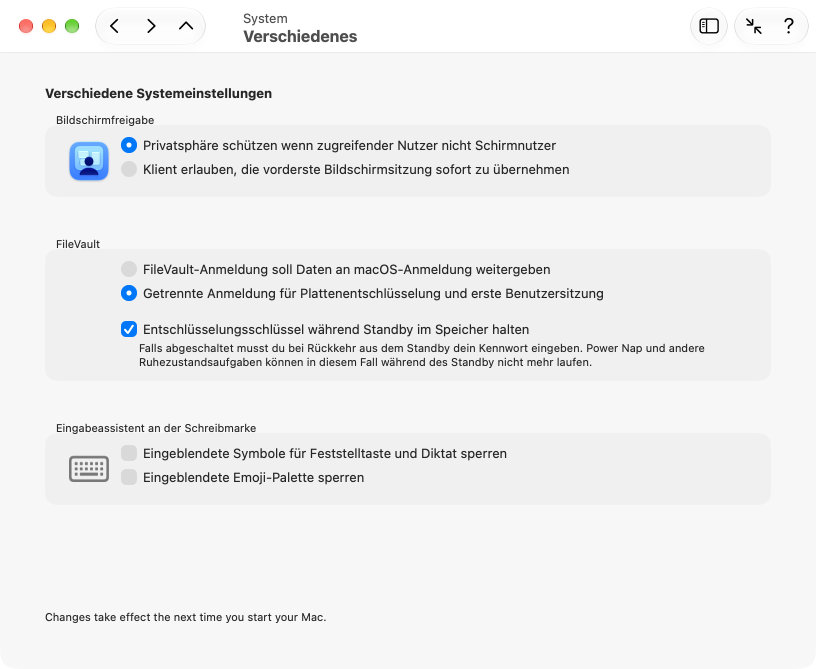Go up one level with the up chevron

tap(186, 26)
